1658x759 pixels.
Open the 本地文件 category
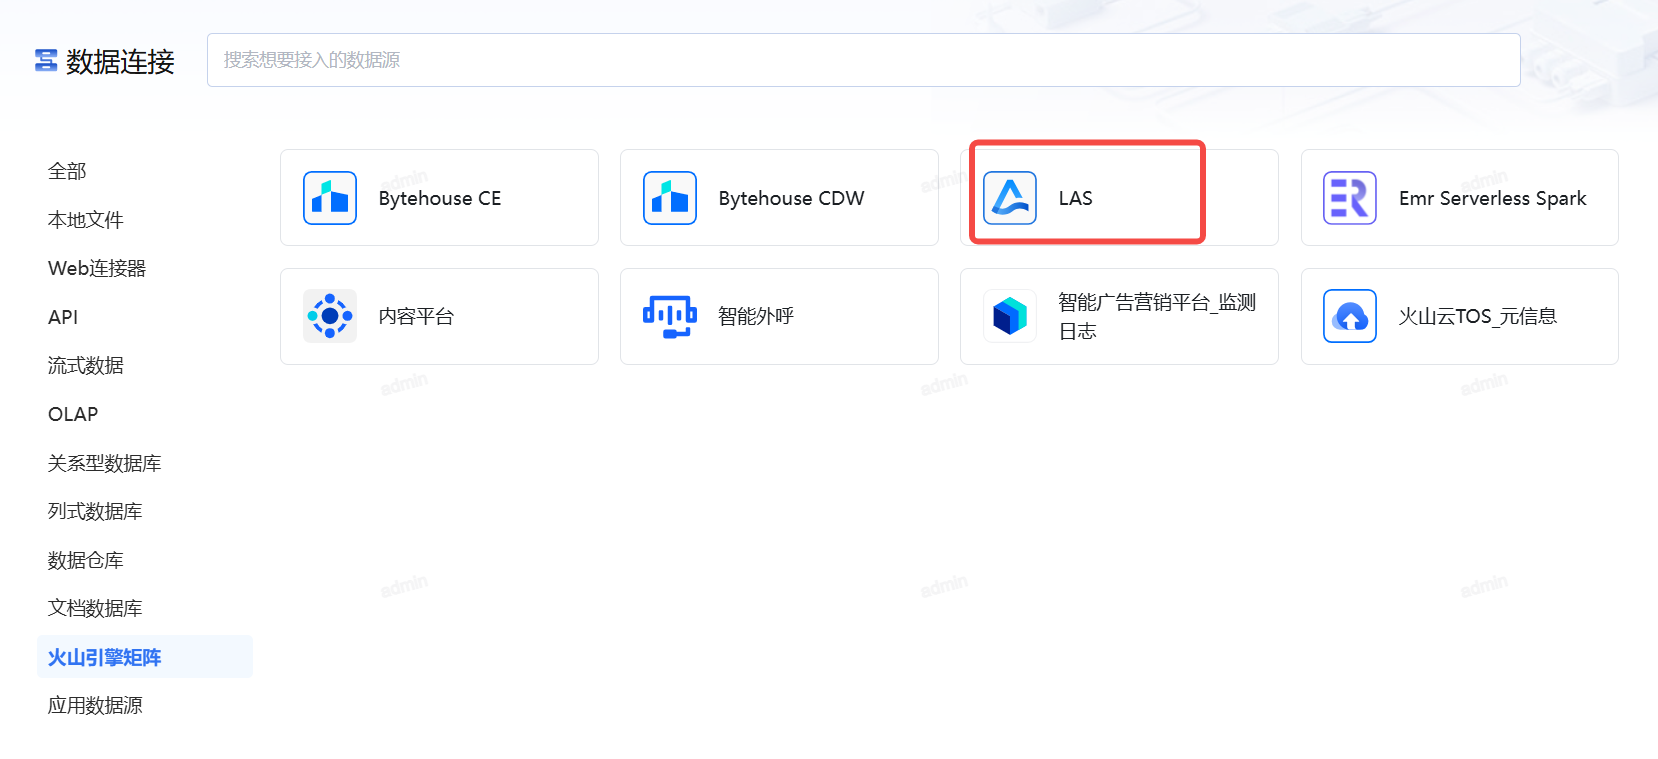pyautogui.click(x=86, y=220)
